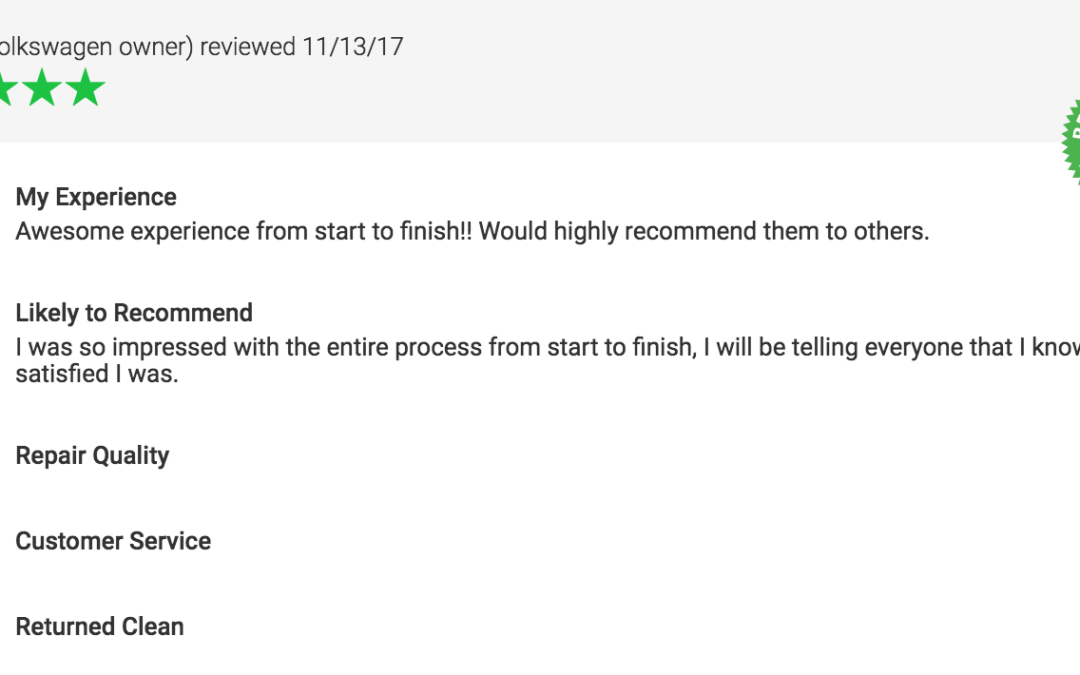This screenshot has width=1080, height=675.
Task: Click the rightmost green rating star
Action: pos(85,87)
